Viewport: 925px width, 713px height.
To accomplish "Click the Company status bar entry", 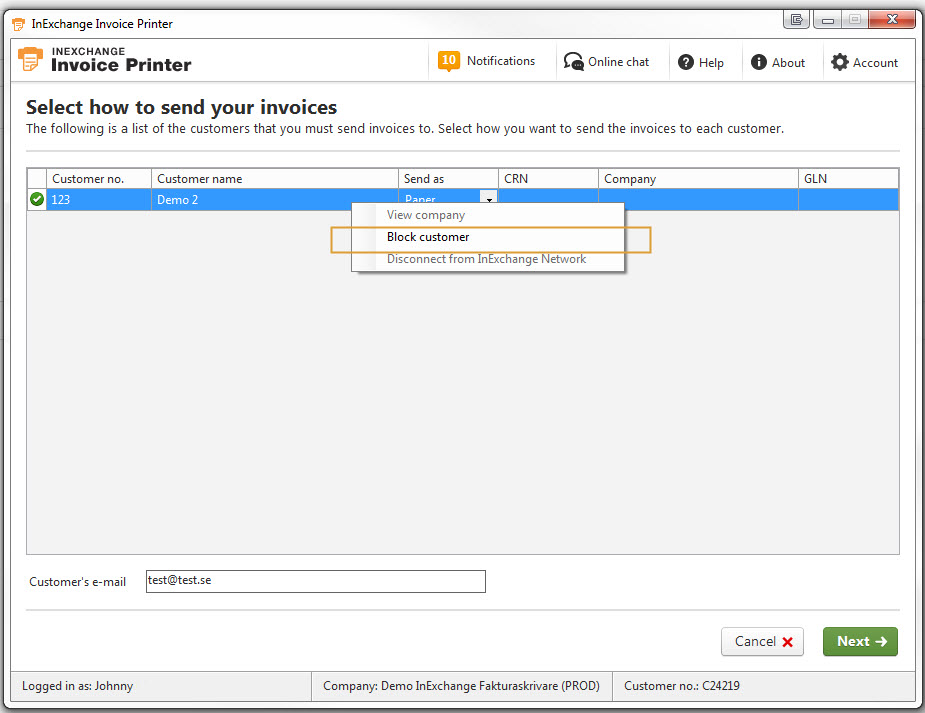I will coord(461,686).
